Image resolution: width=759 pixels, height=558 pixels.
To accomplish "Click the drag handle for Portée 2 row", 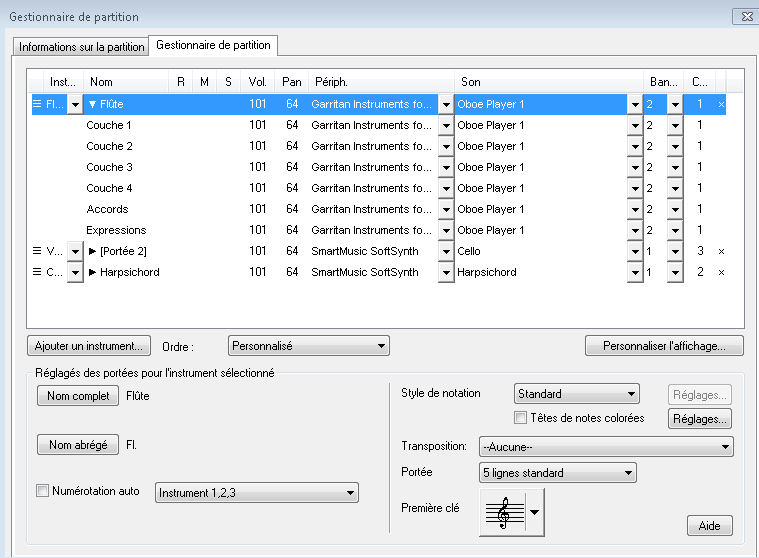I will click(x=38, y=251).
